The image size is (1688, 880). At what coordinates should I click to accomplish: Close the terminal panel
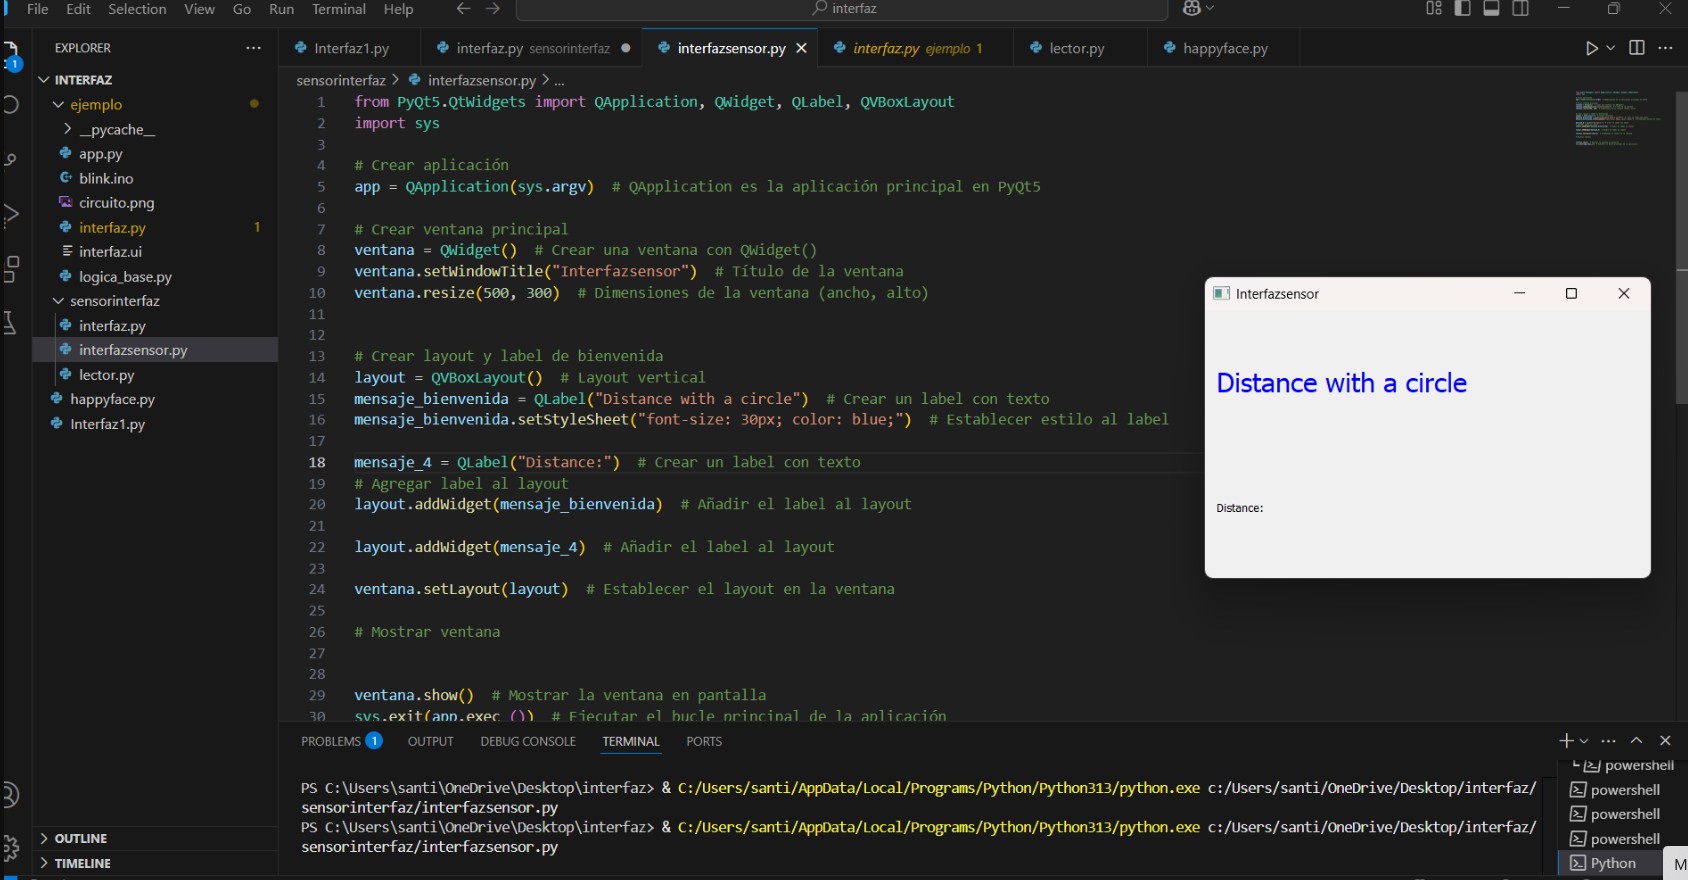1665,741
